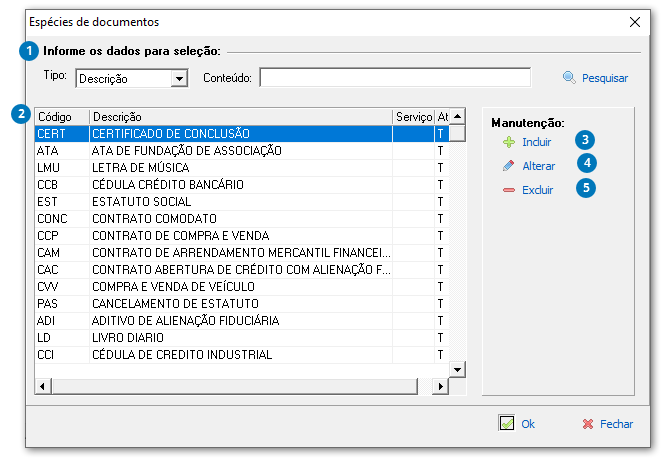
Task: Sort by the Descrição column header
Action: (x=240, y=117)
